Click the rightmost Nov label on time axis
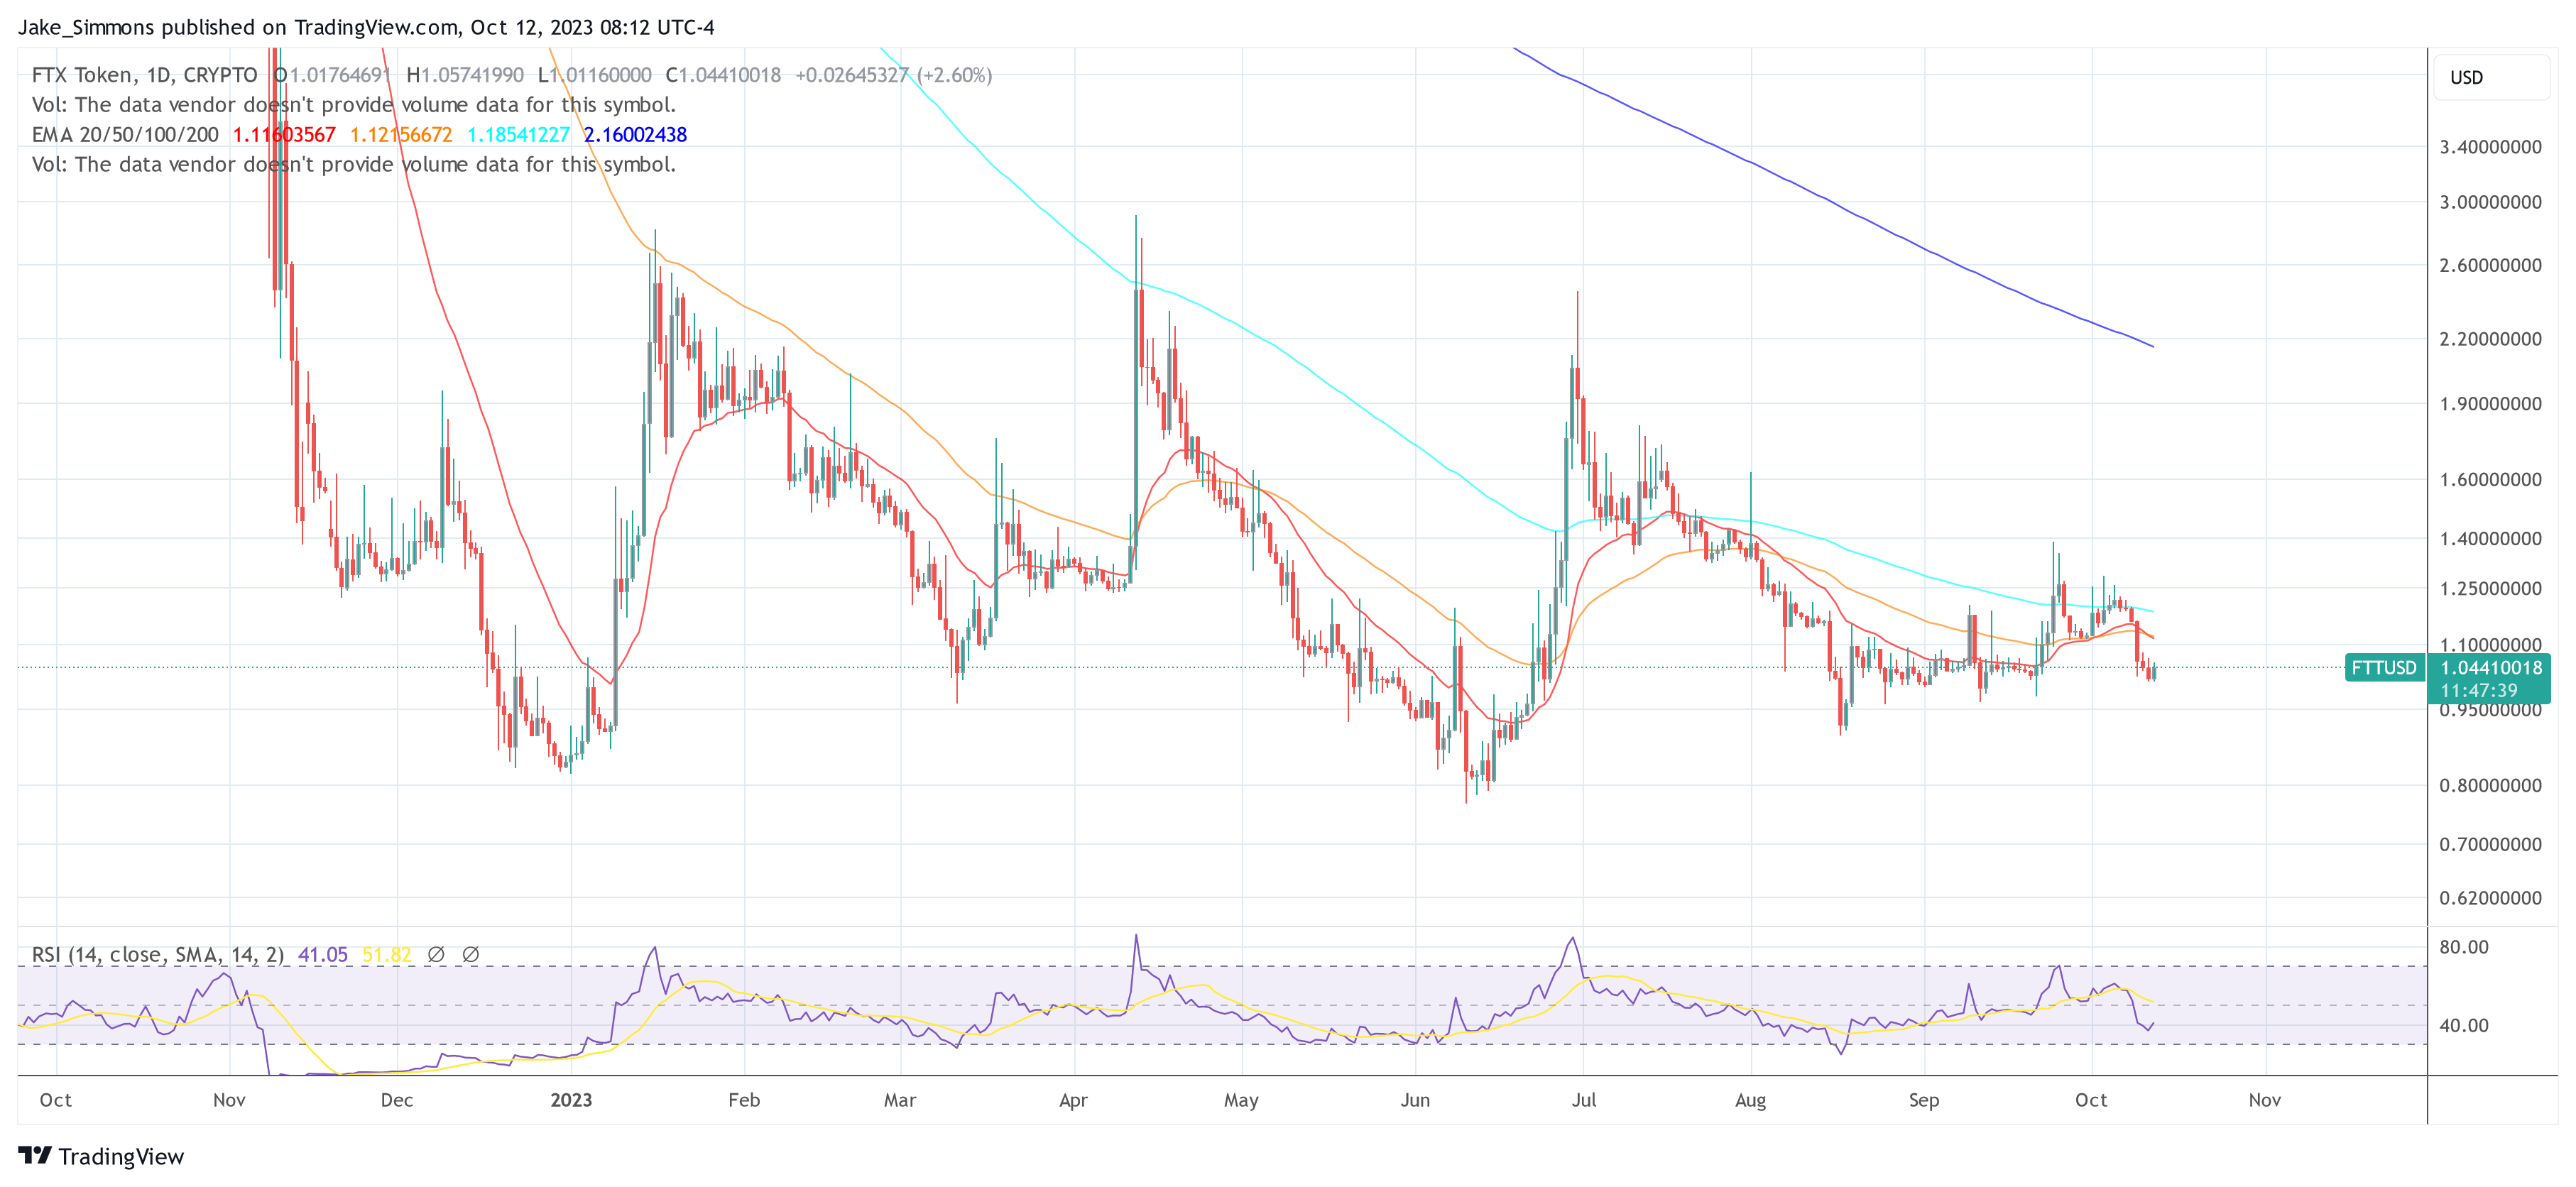The height and width of the screenshot is (1187, 2576). pos(2264,1100)
